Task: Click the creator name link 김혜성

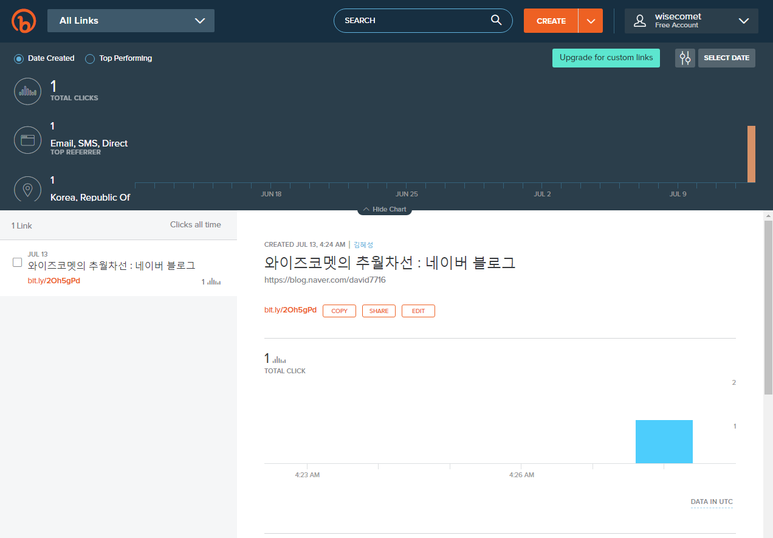Action: [x=363, y=245]
